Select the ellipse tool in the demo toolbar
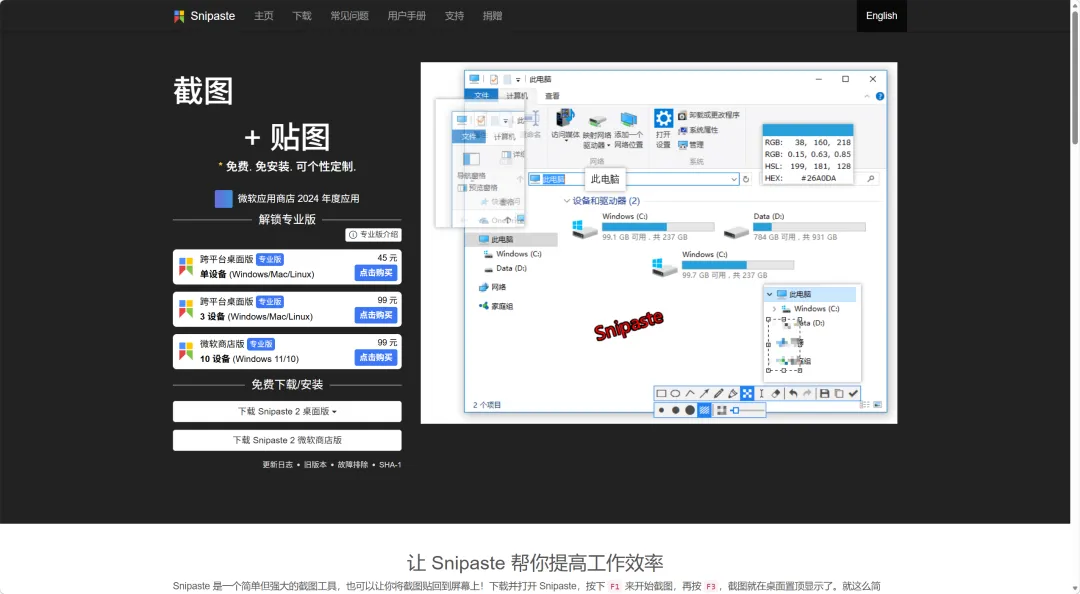 676,393
